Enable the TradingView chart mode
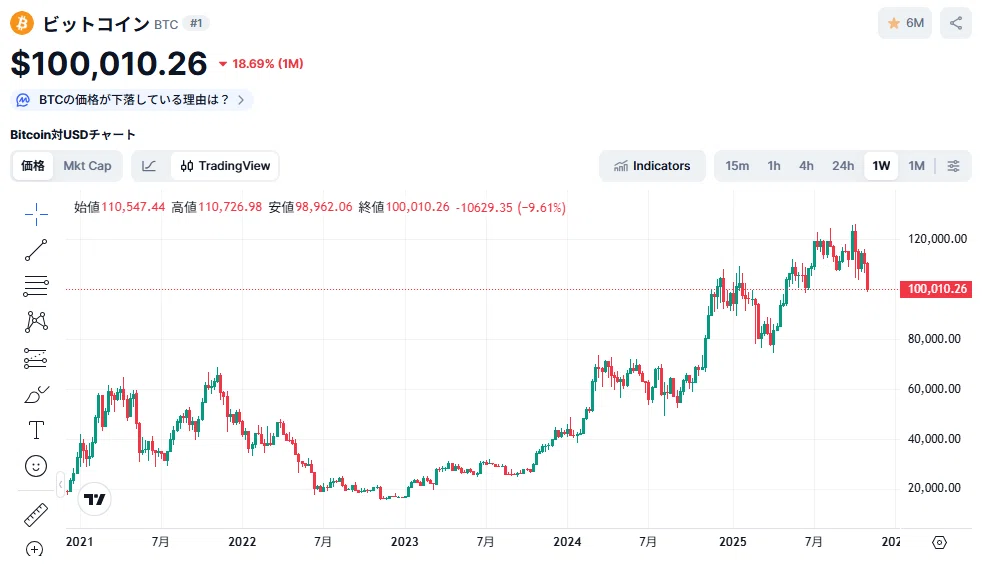 (x=225, y=166)
